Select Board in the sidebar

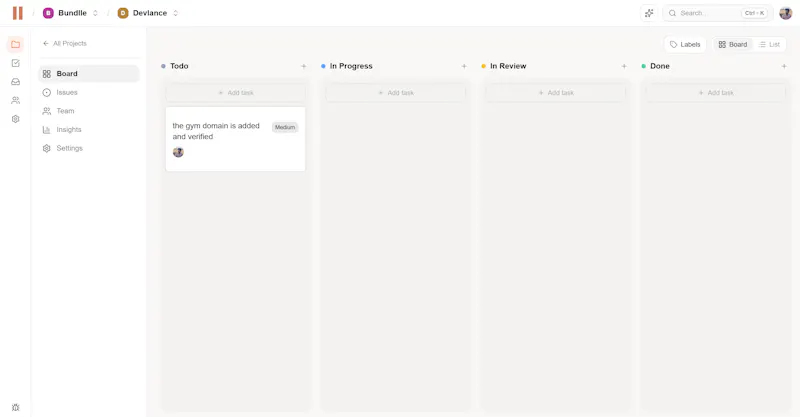click(x=89, y=73)
